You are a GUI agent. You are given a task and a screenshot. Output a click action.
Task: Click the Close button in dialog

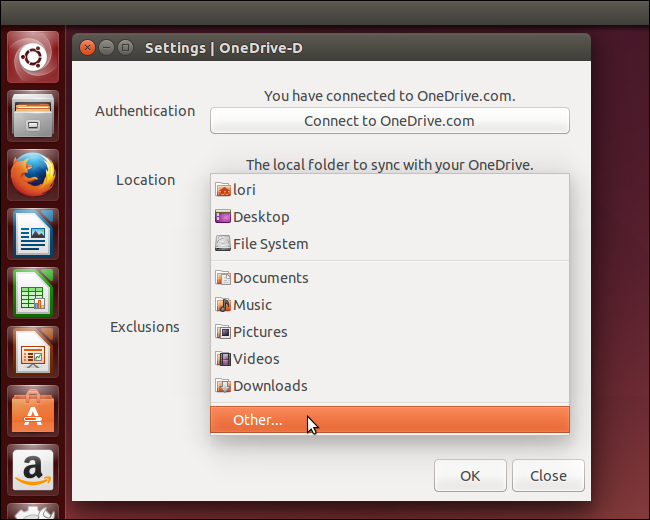click(x=548, y=476)
